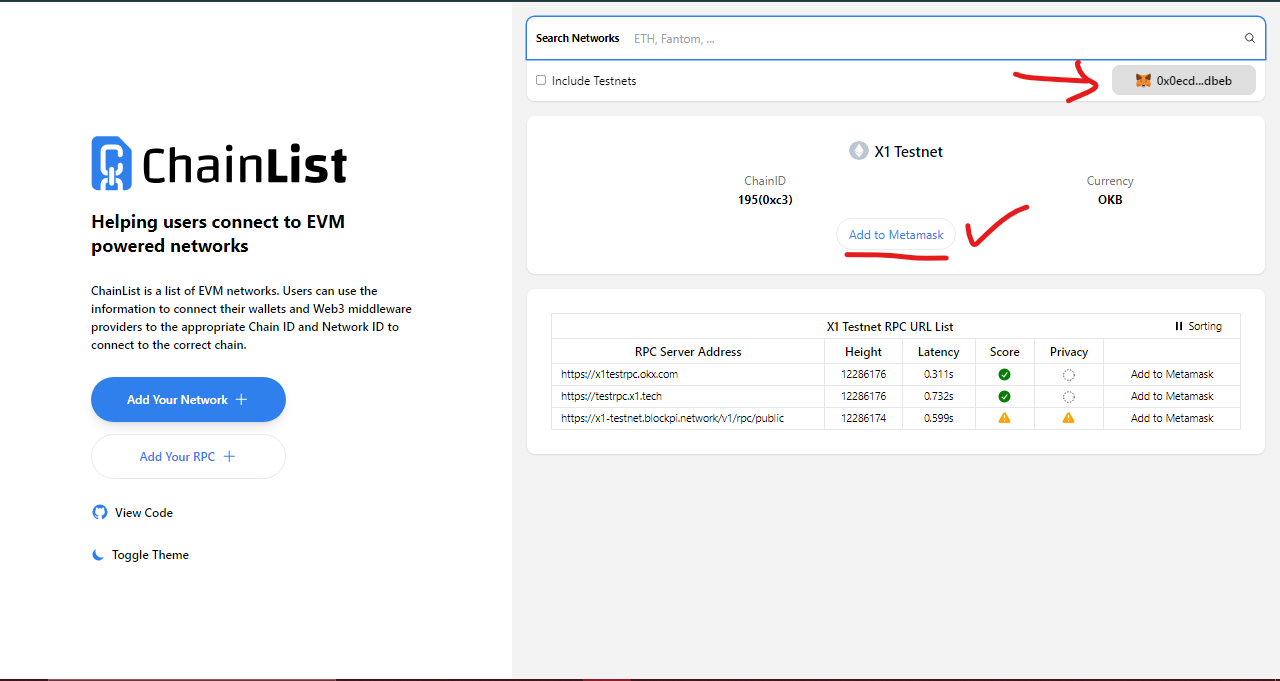Click latency value 0.311s
Viewport: 1280px width, 681px height.
point(938,374)
